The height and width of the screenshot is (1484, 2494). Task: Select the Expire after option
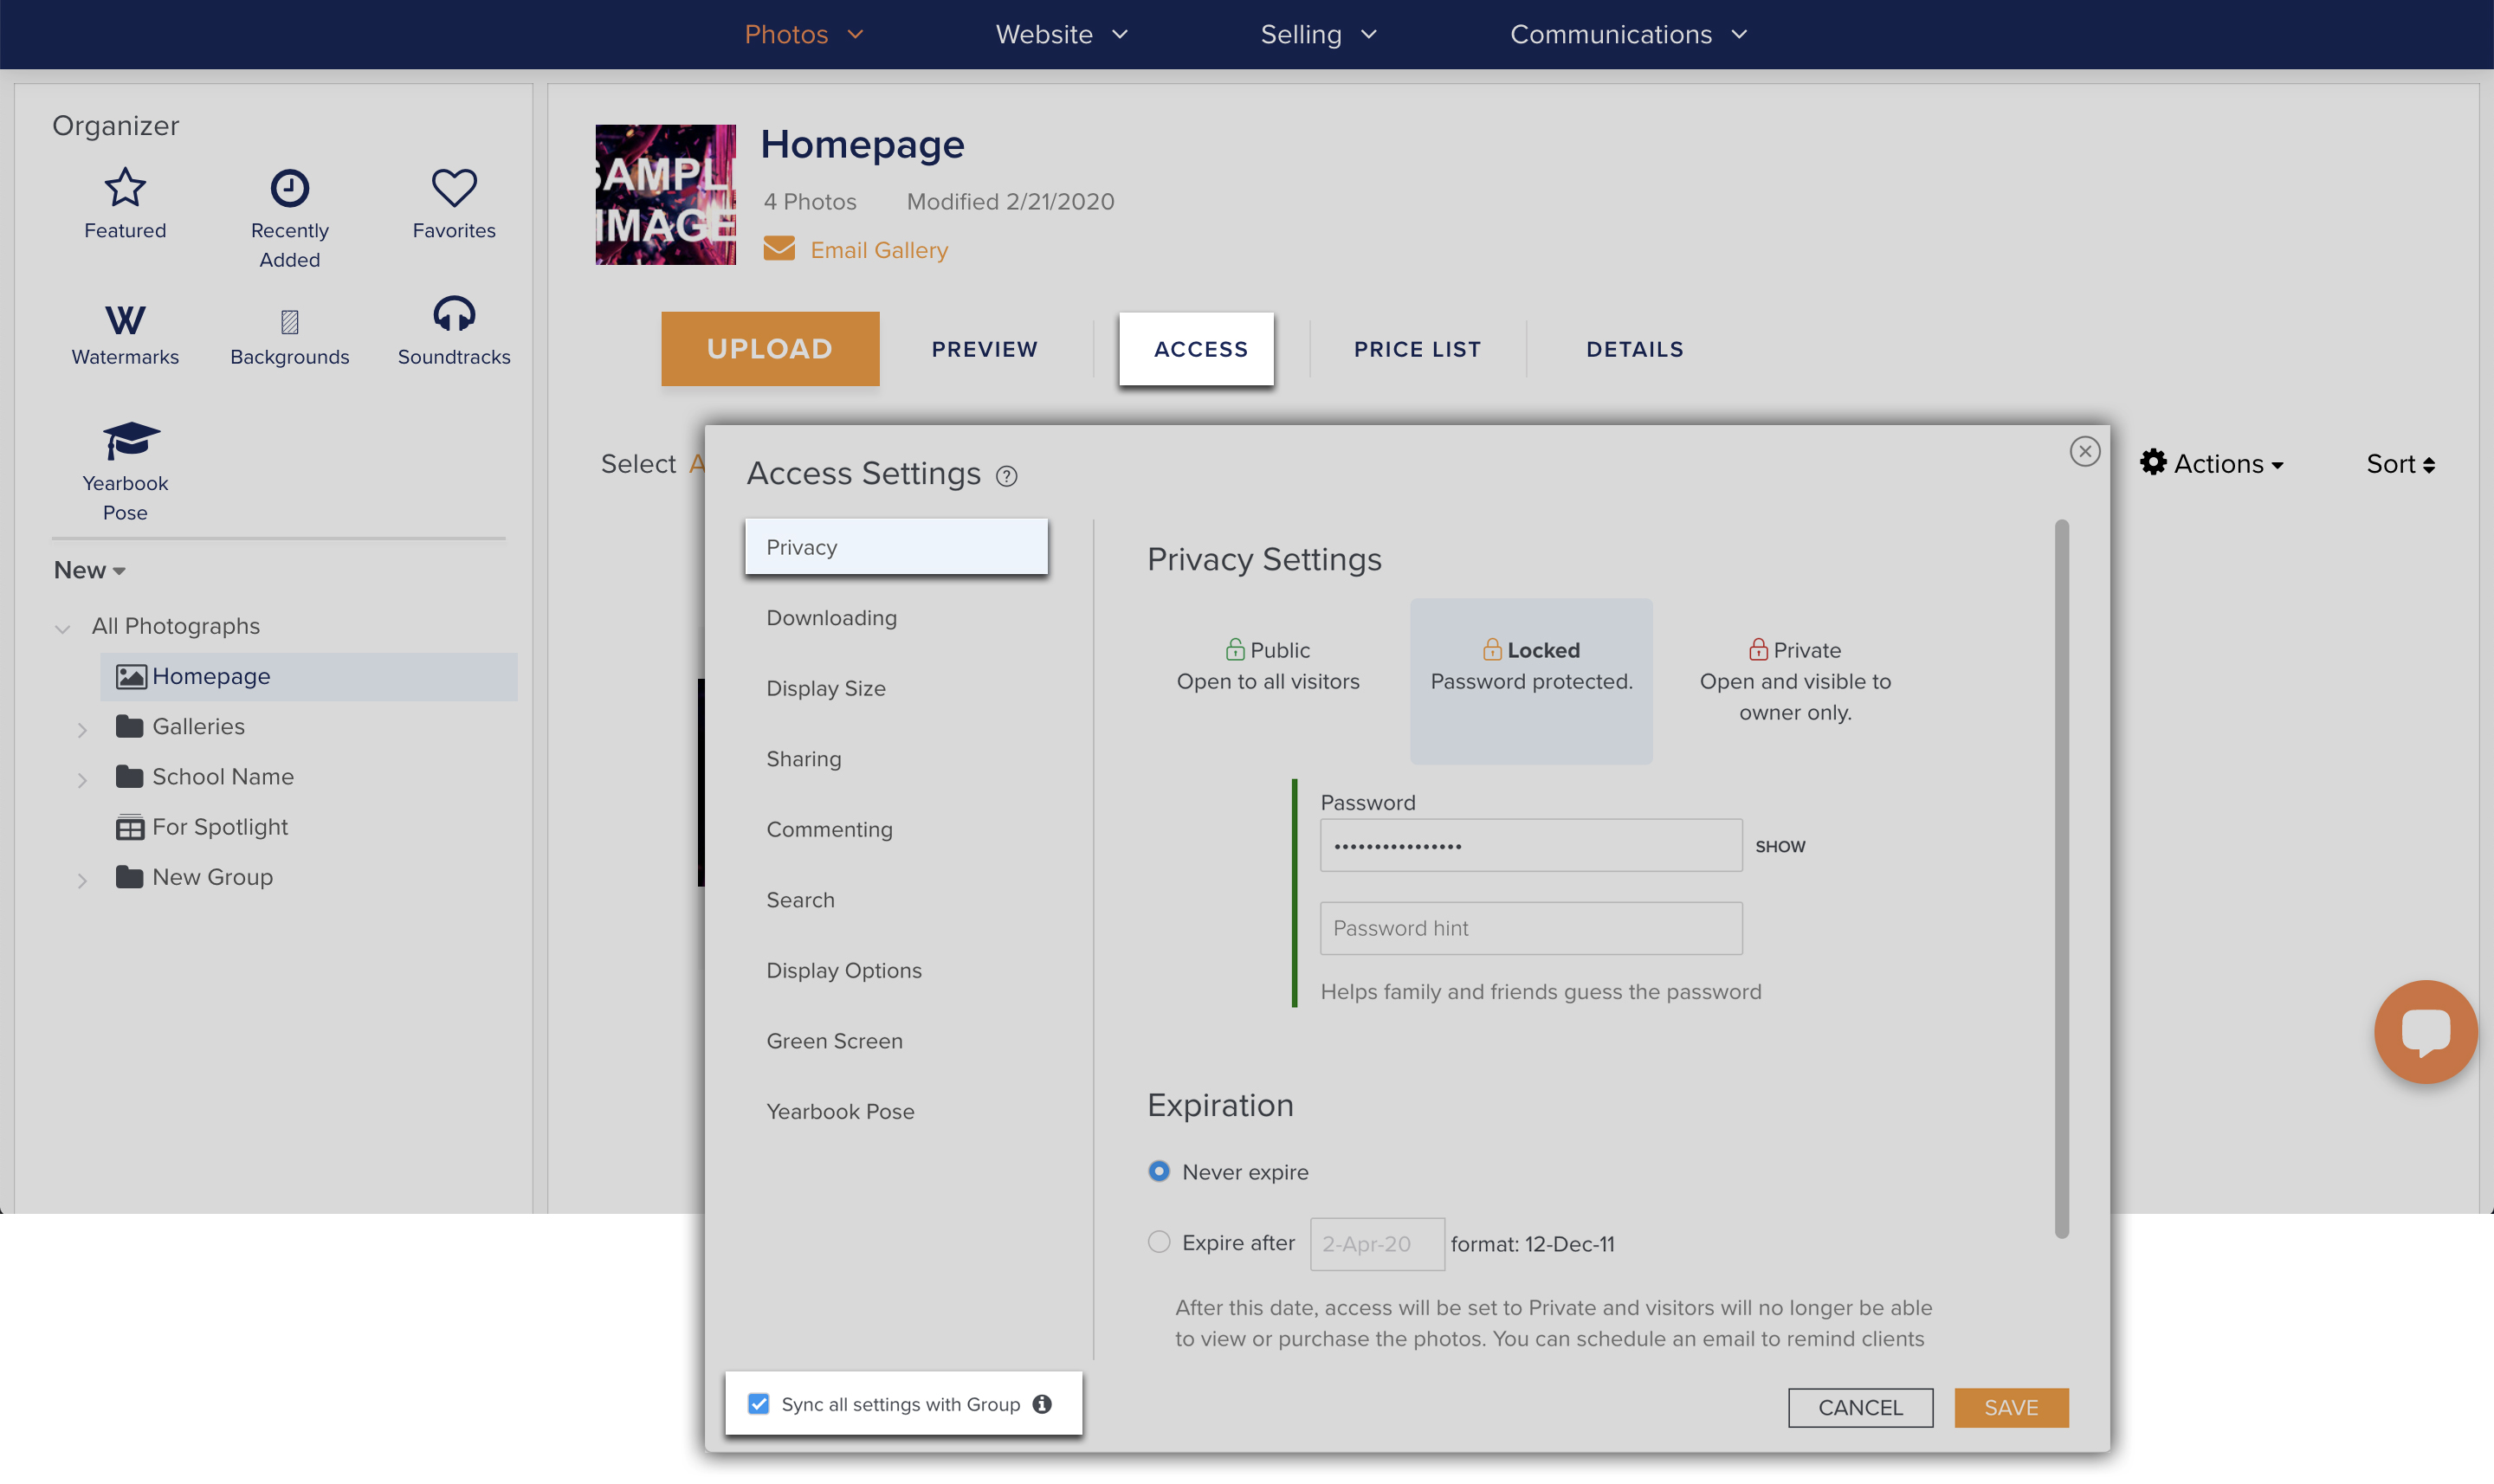(1158, 1242)
